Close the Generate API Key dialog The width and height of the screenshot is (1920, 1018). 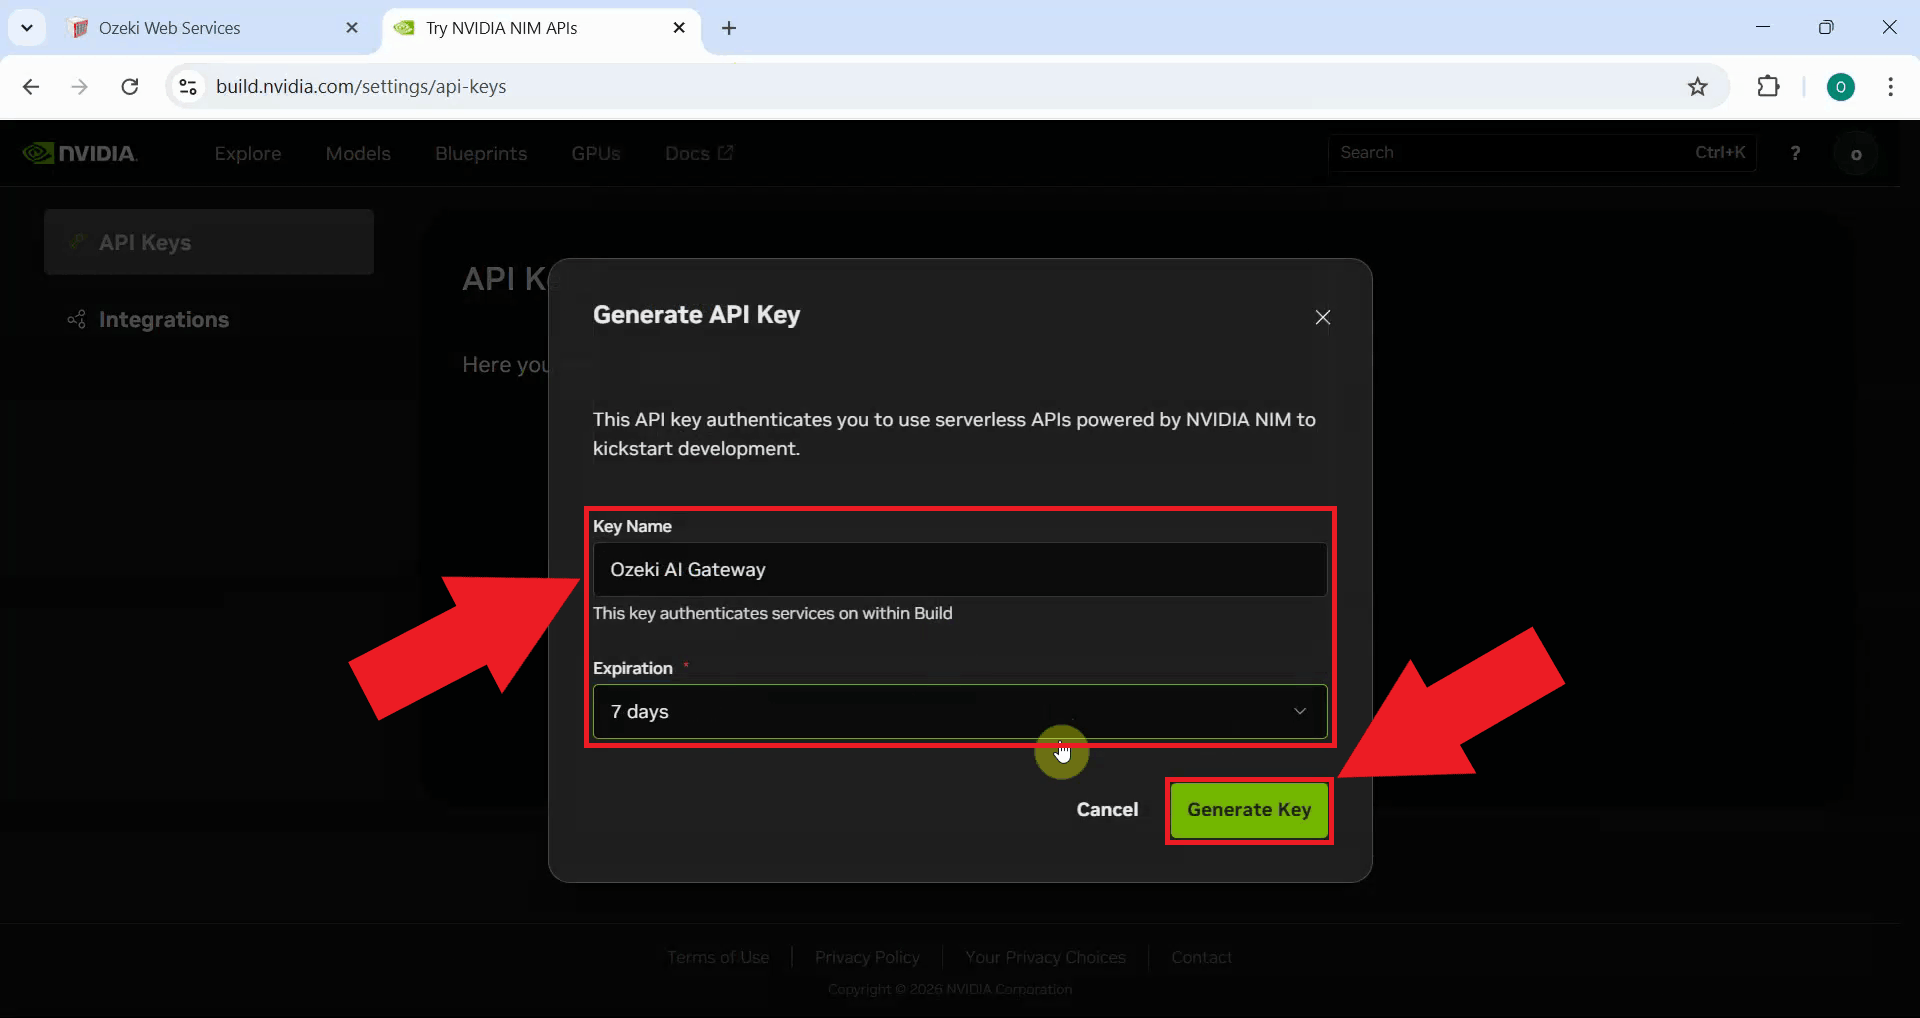[x=1323, y=317]
